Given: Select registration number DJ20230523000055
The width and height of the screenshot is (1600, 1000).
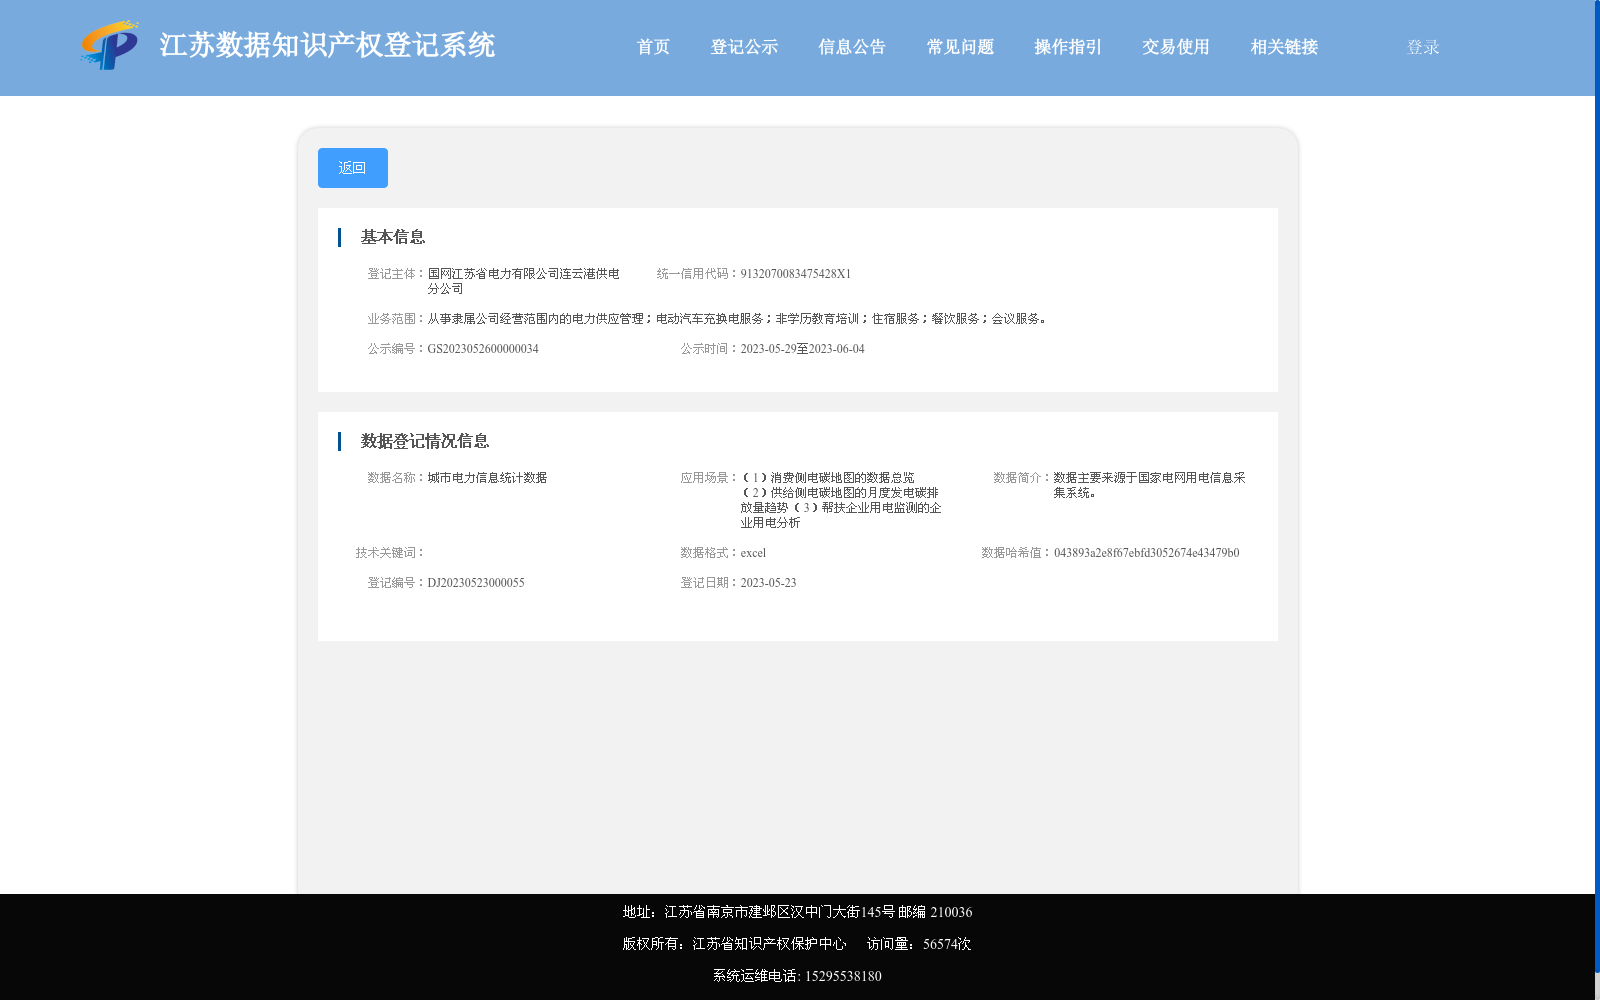Looking at the screenshot, I should click(x=476, y=583).
